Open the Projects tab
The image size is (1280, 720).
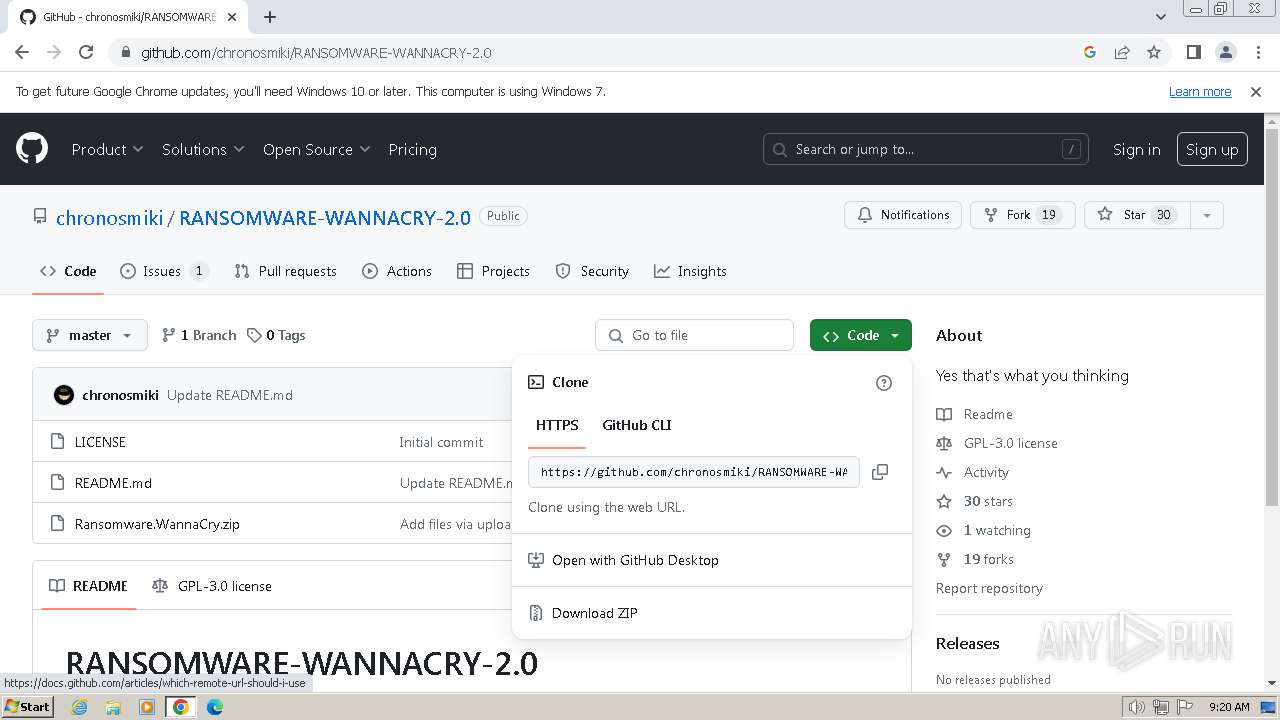pos(493,271)
